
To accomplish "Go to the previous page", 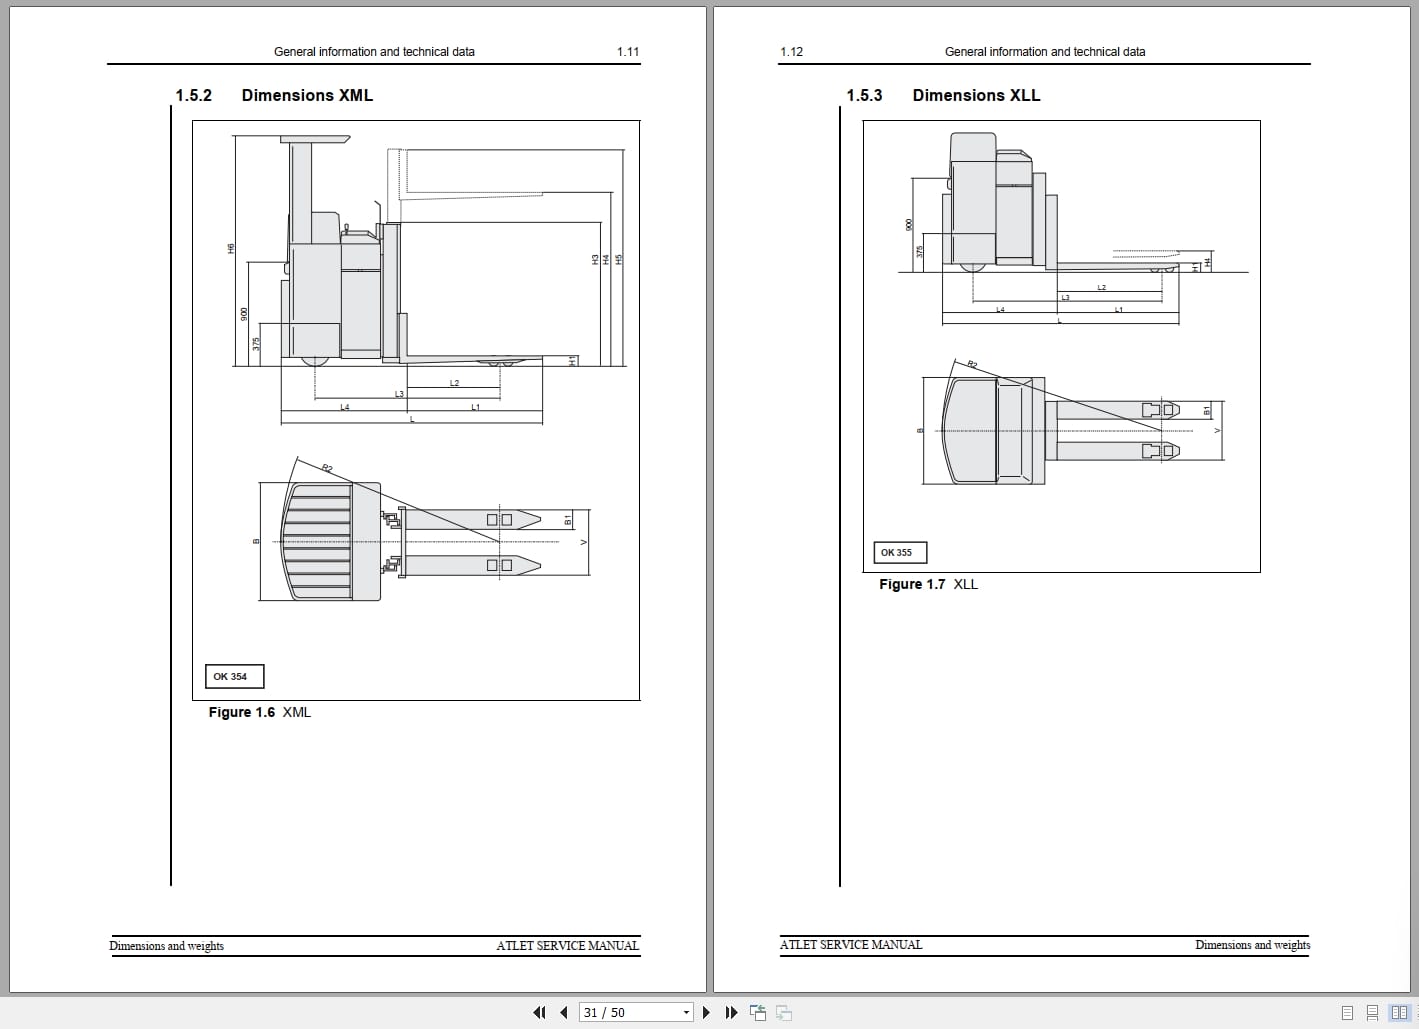I will tap(564, 1012).
